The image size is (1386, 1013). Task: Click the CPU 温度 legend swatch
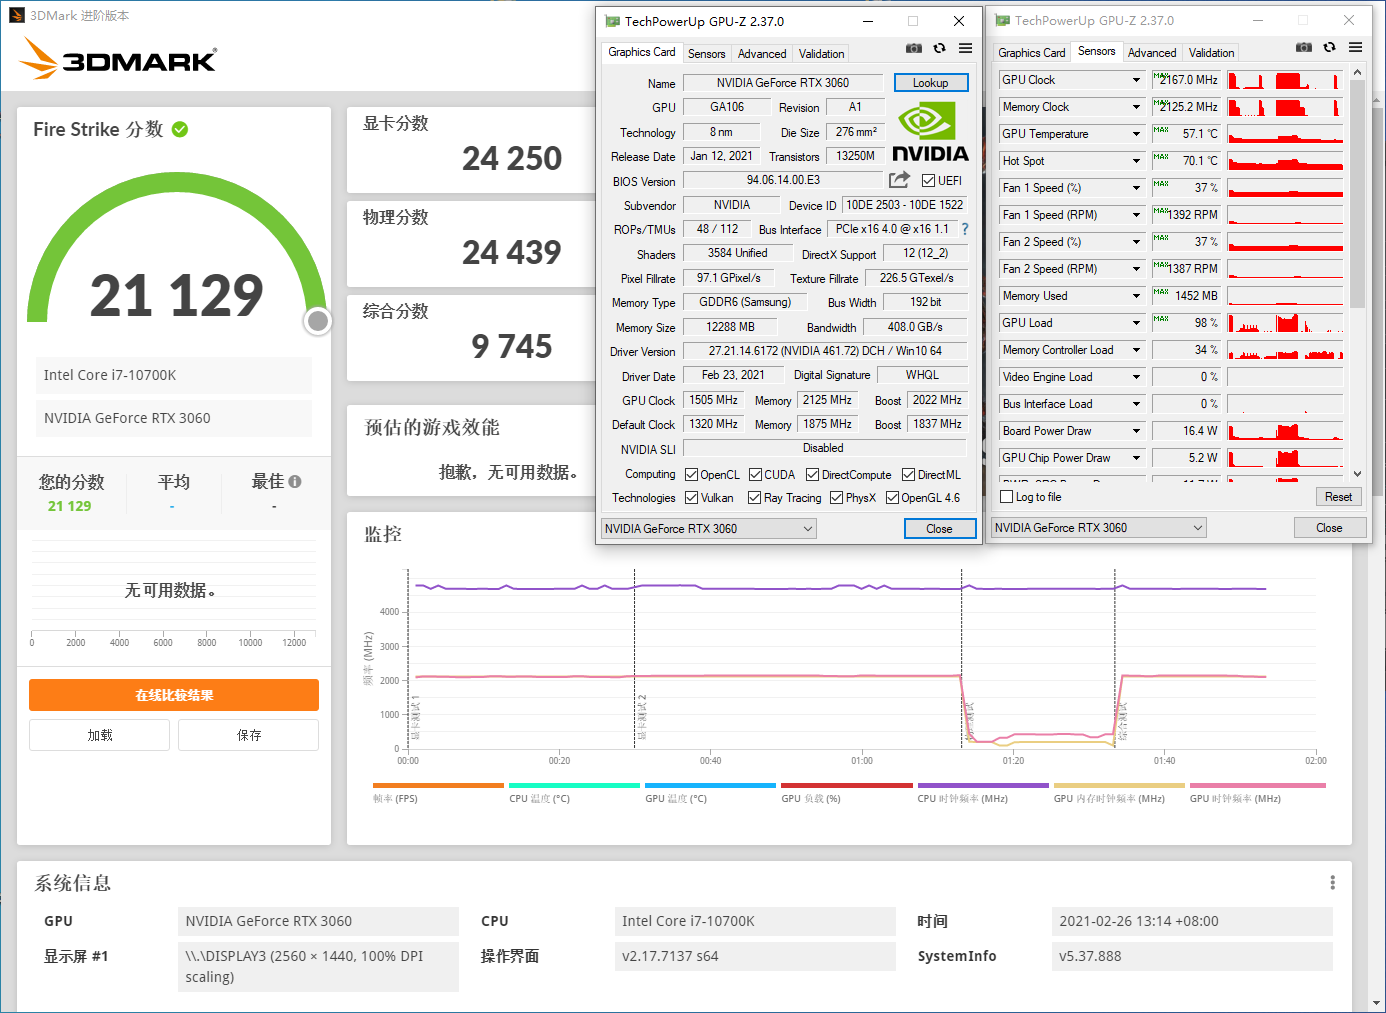point(574,785)
